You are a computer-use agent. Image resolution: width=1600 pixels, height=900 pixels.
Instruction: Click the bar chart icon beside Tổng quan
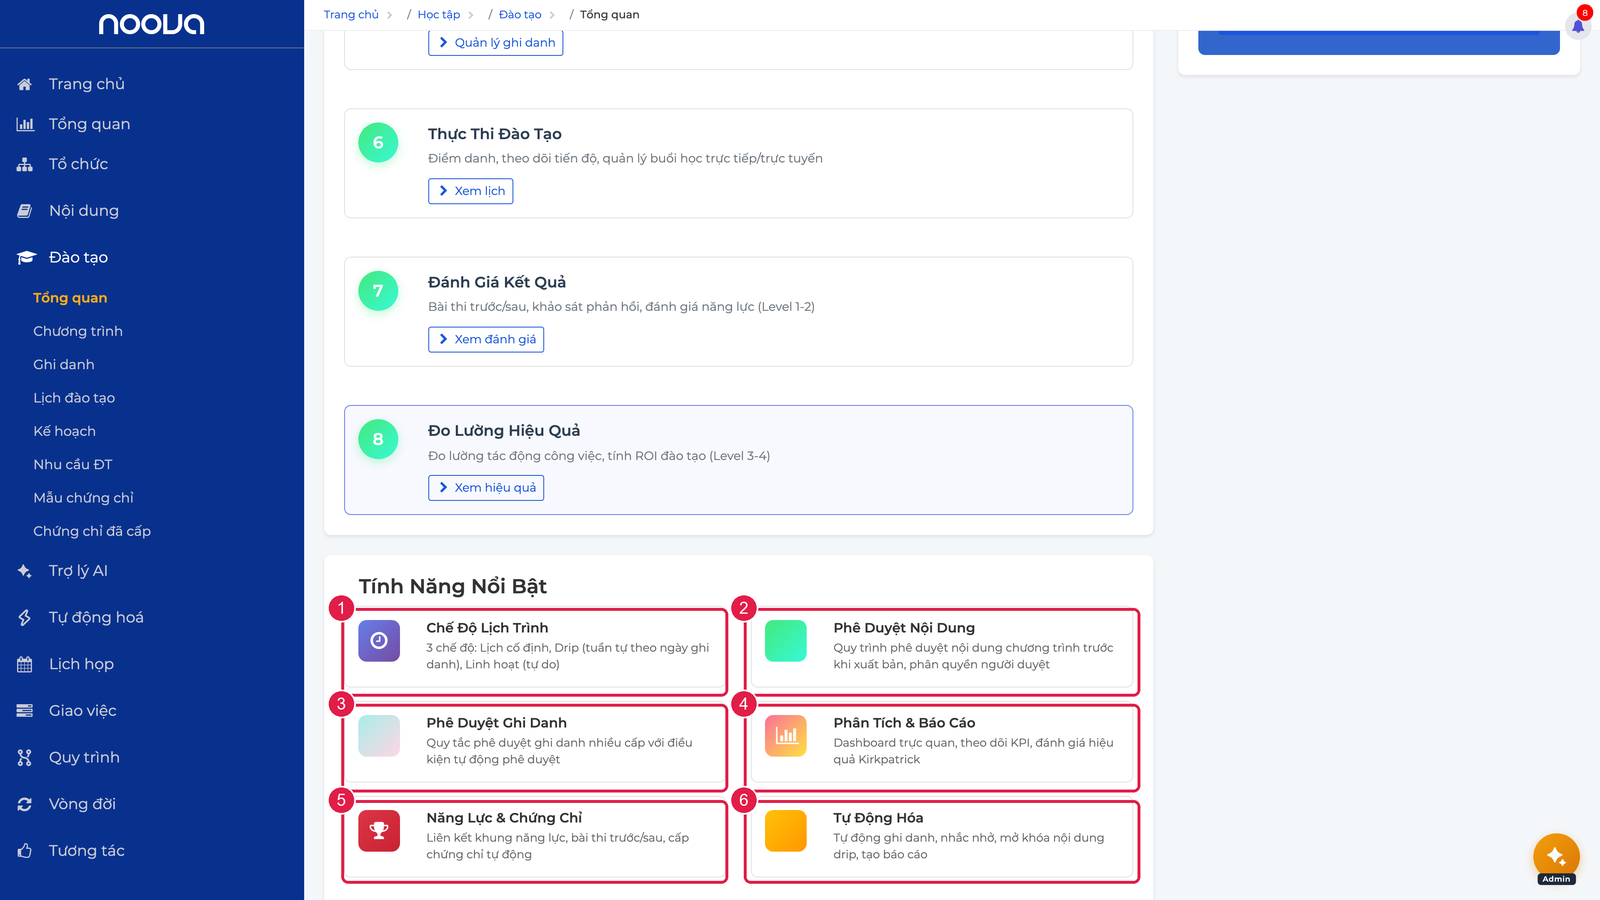coord(25,124)
